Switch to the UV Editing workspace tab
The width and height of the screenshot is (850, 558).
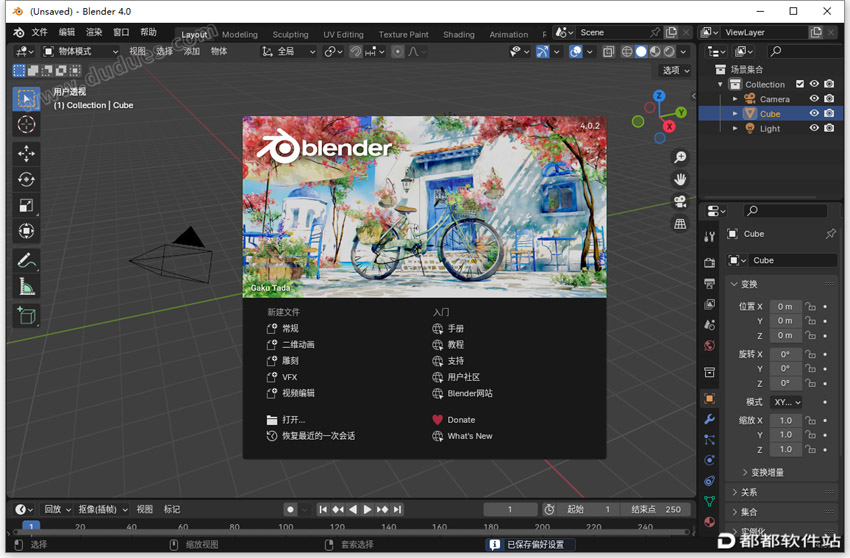pyautogui.click(x=343, y=34)
